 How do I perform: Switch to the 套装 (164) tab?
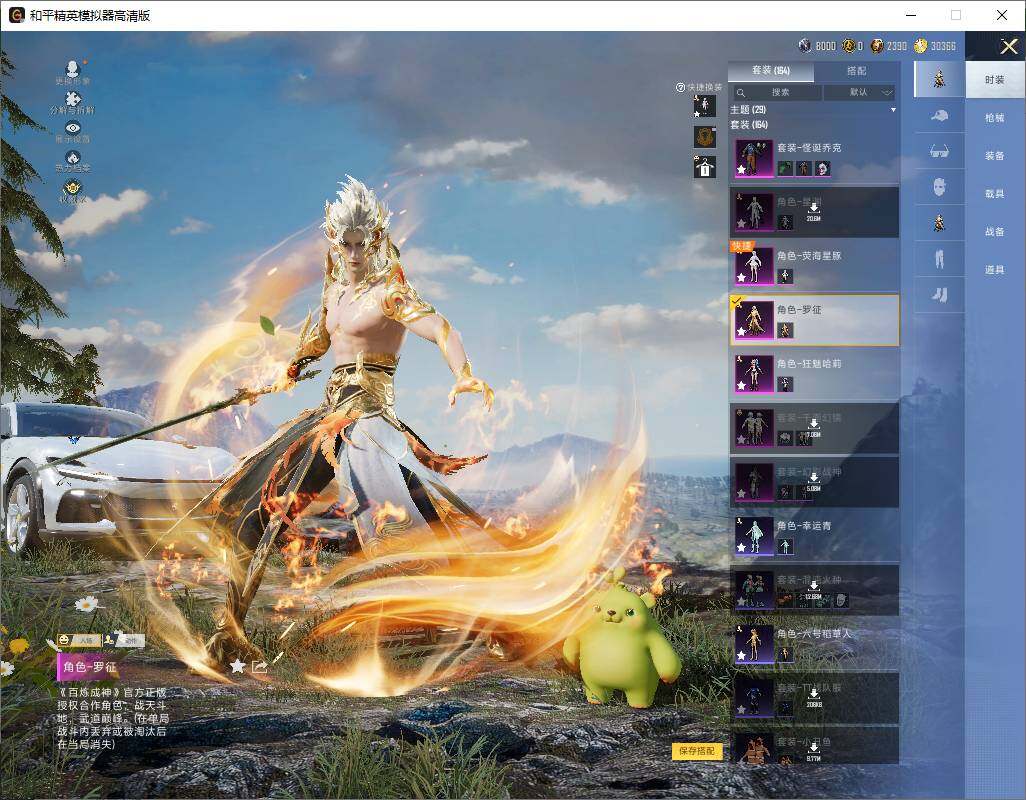click(771, 71)
